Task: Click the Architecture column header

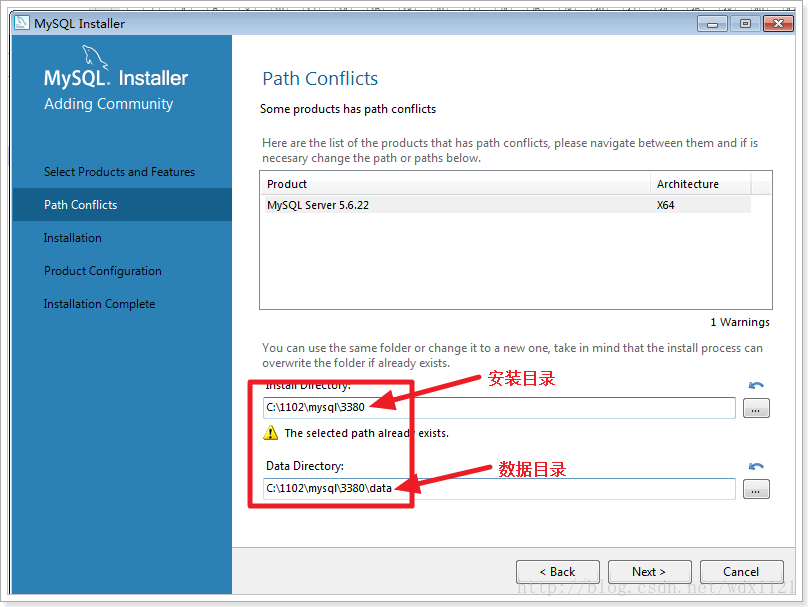Action: (x=701, y=184)
